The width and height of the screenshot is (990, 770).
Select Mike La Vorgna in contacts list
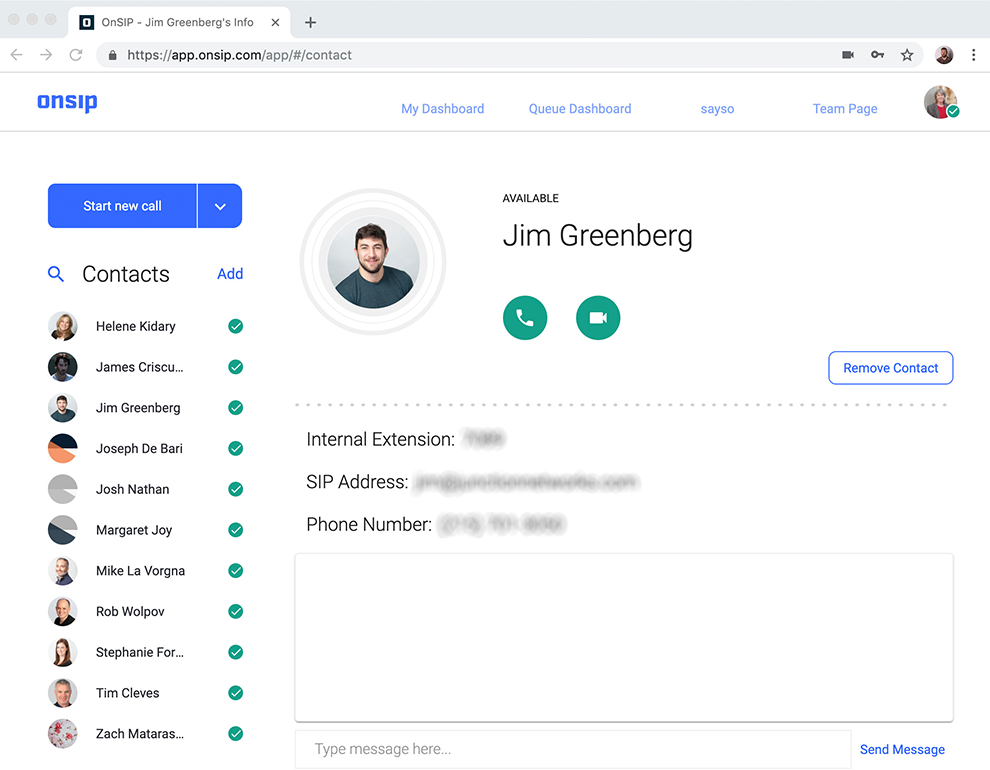145,571
